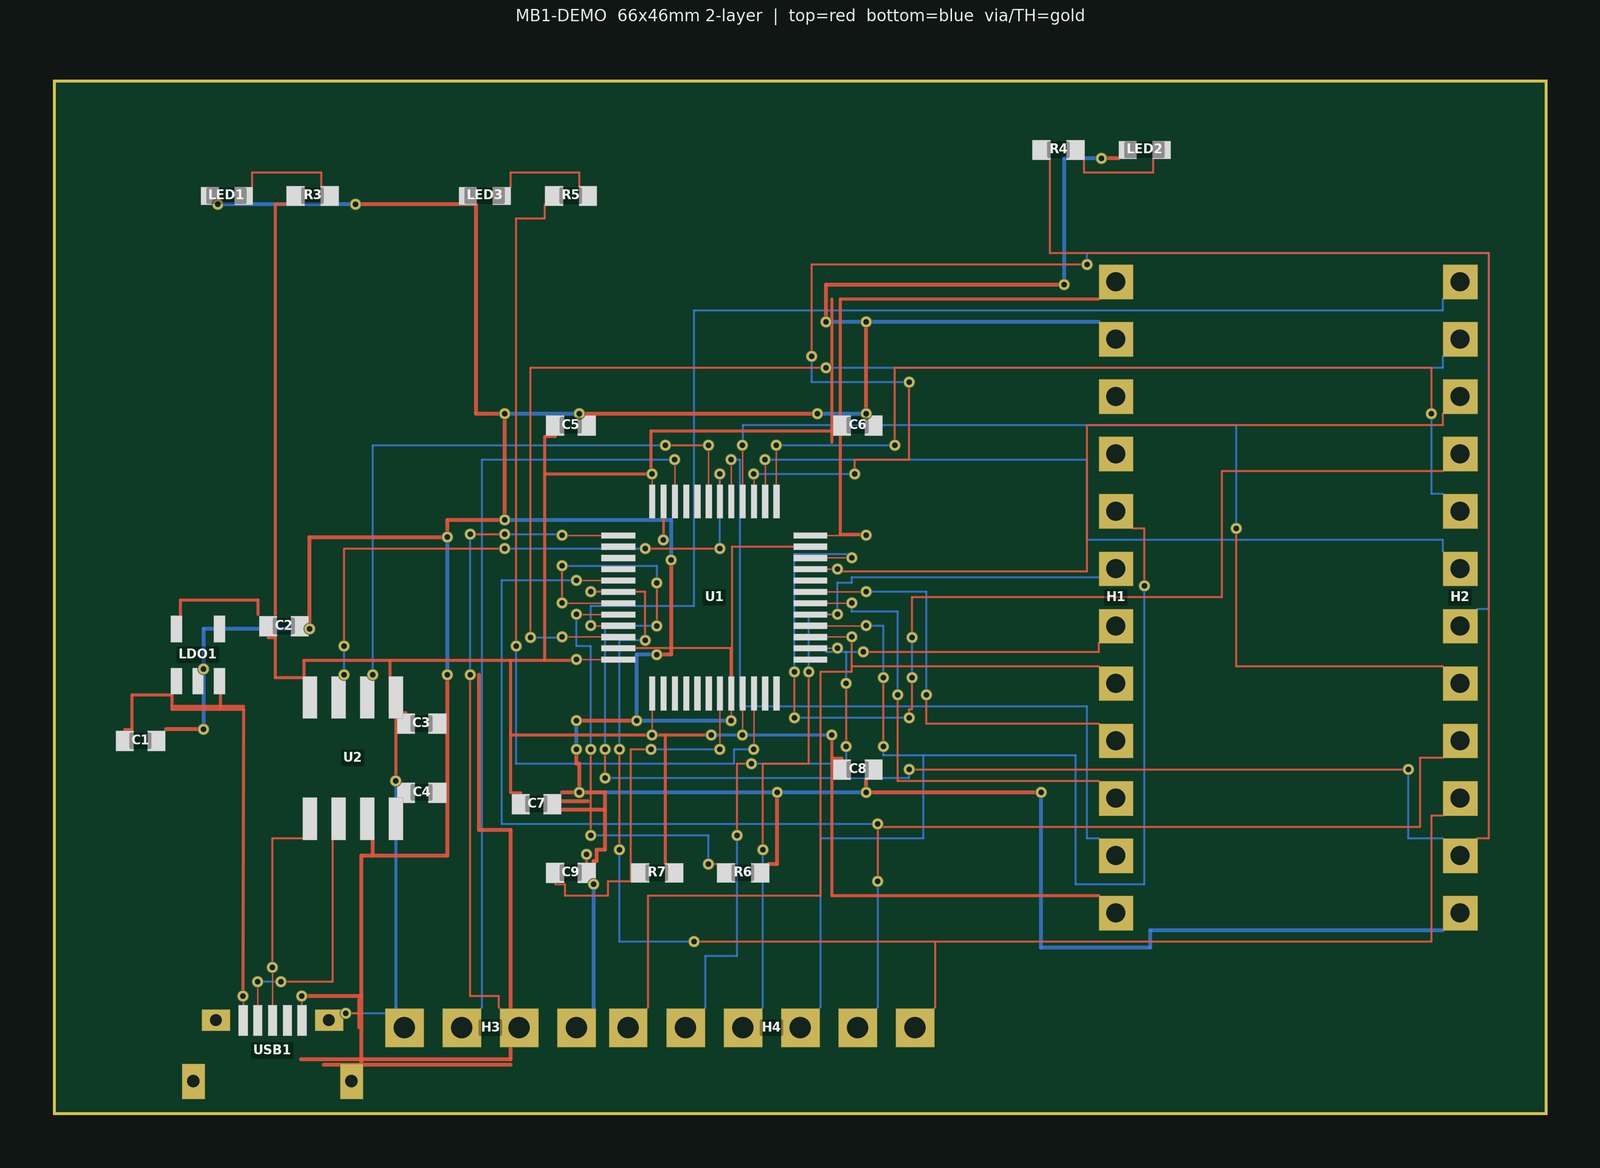Select the rightmost pad of header H4
The width and height of the screenshot is (1600, 1168).
(x=915, y=1027)
